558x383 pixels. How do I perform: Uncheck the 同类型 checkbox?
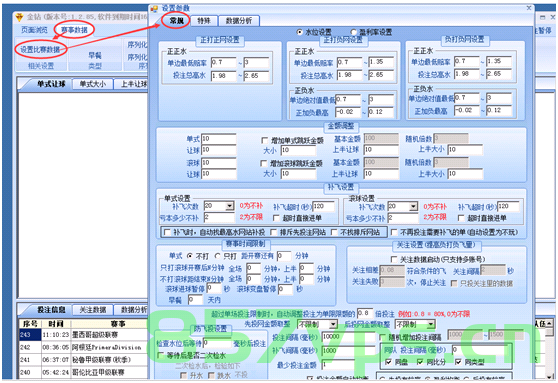point(458,362)
